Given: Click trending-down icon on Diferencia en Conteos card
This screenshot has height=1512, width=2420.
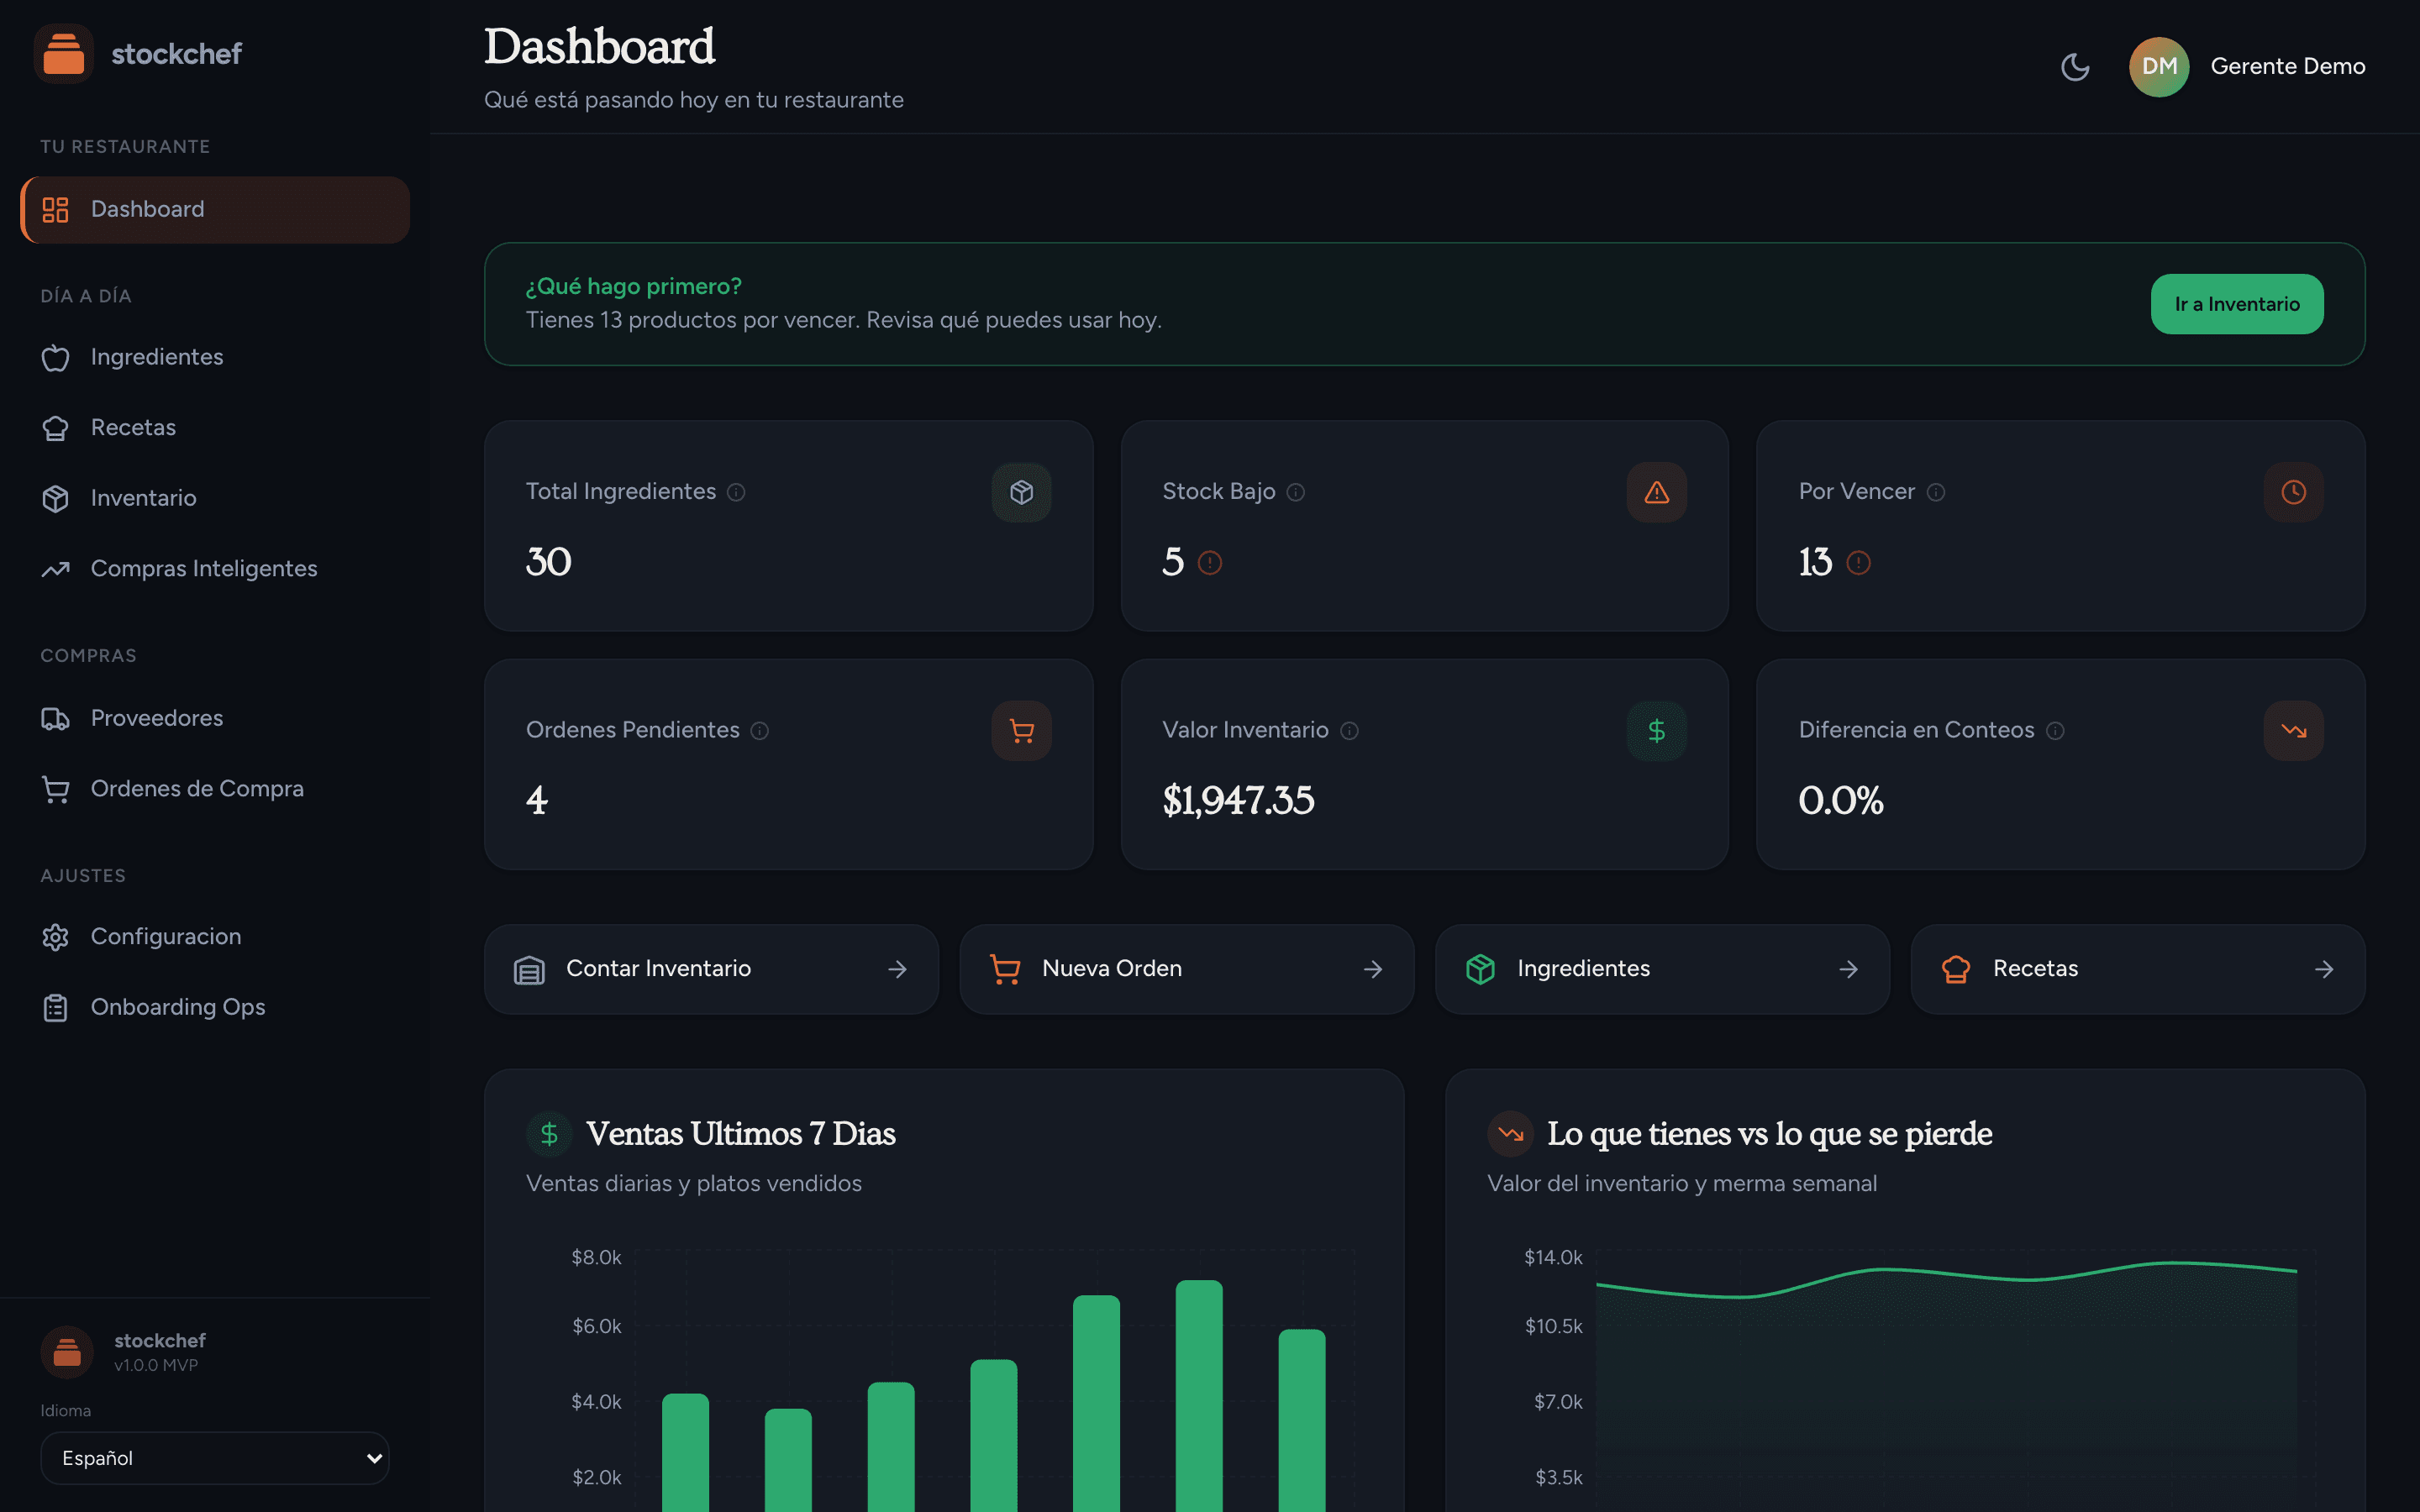Looking at the screenshot, I should [x=2294, y=731].
